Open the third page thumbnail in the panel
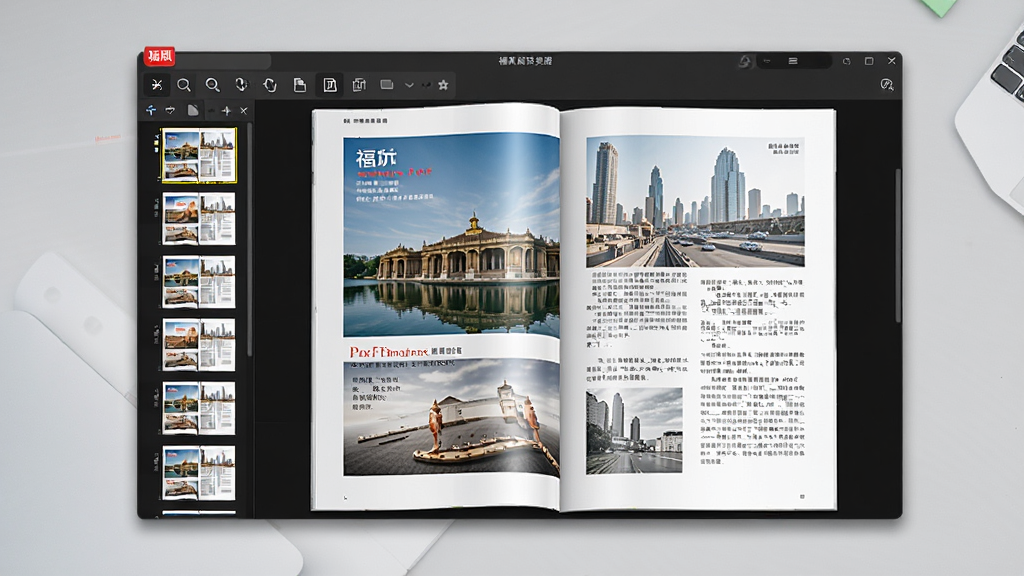This screenshot has width=1024, height=576. coord(199,281)
